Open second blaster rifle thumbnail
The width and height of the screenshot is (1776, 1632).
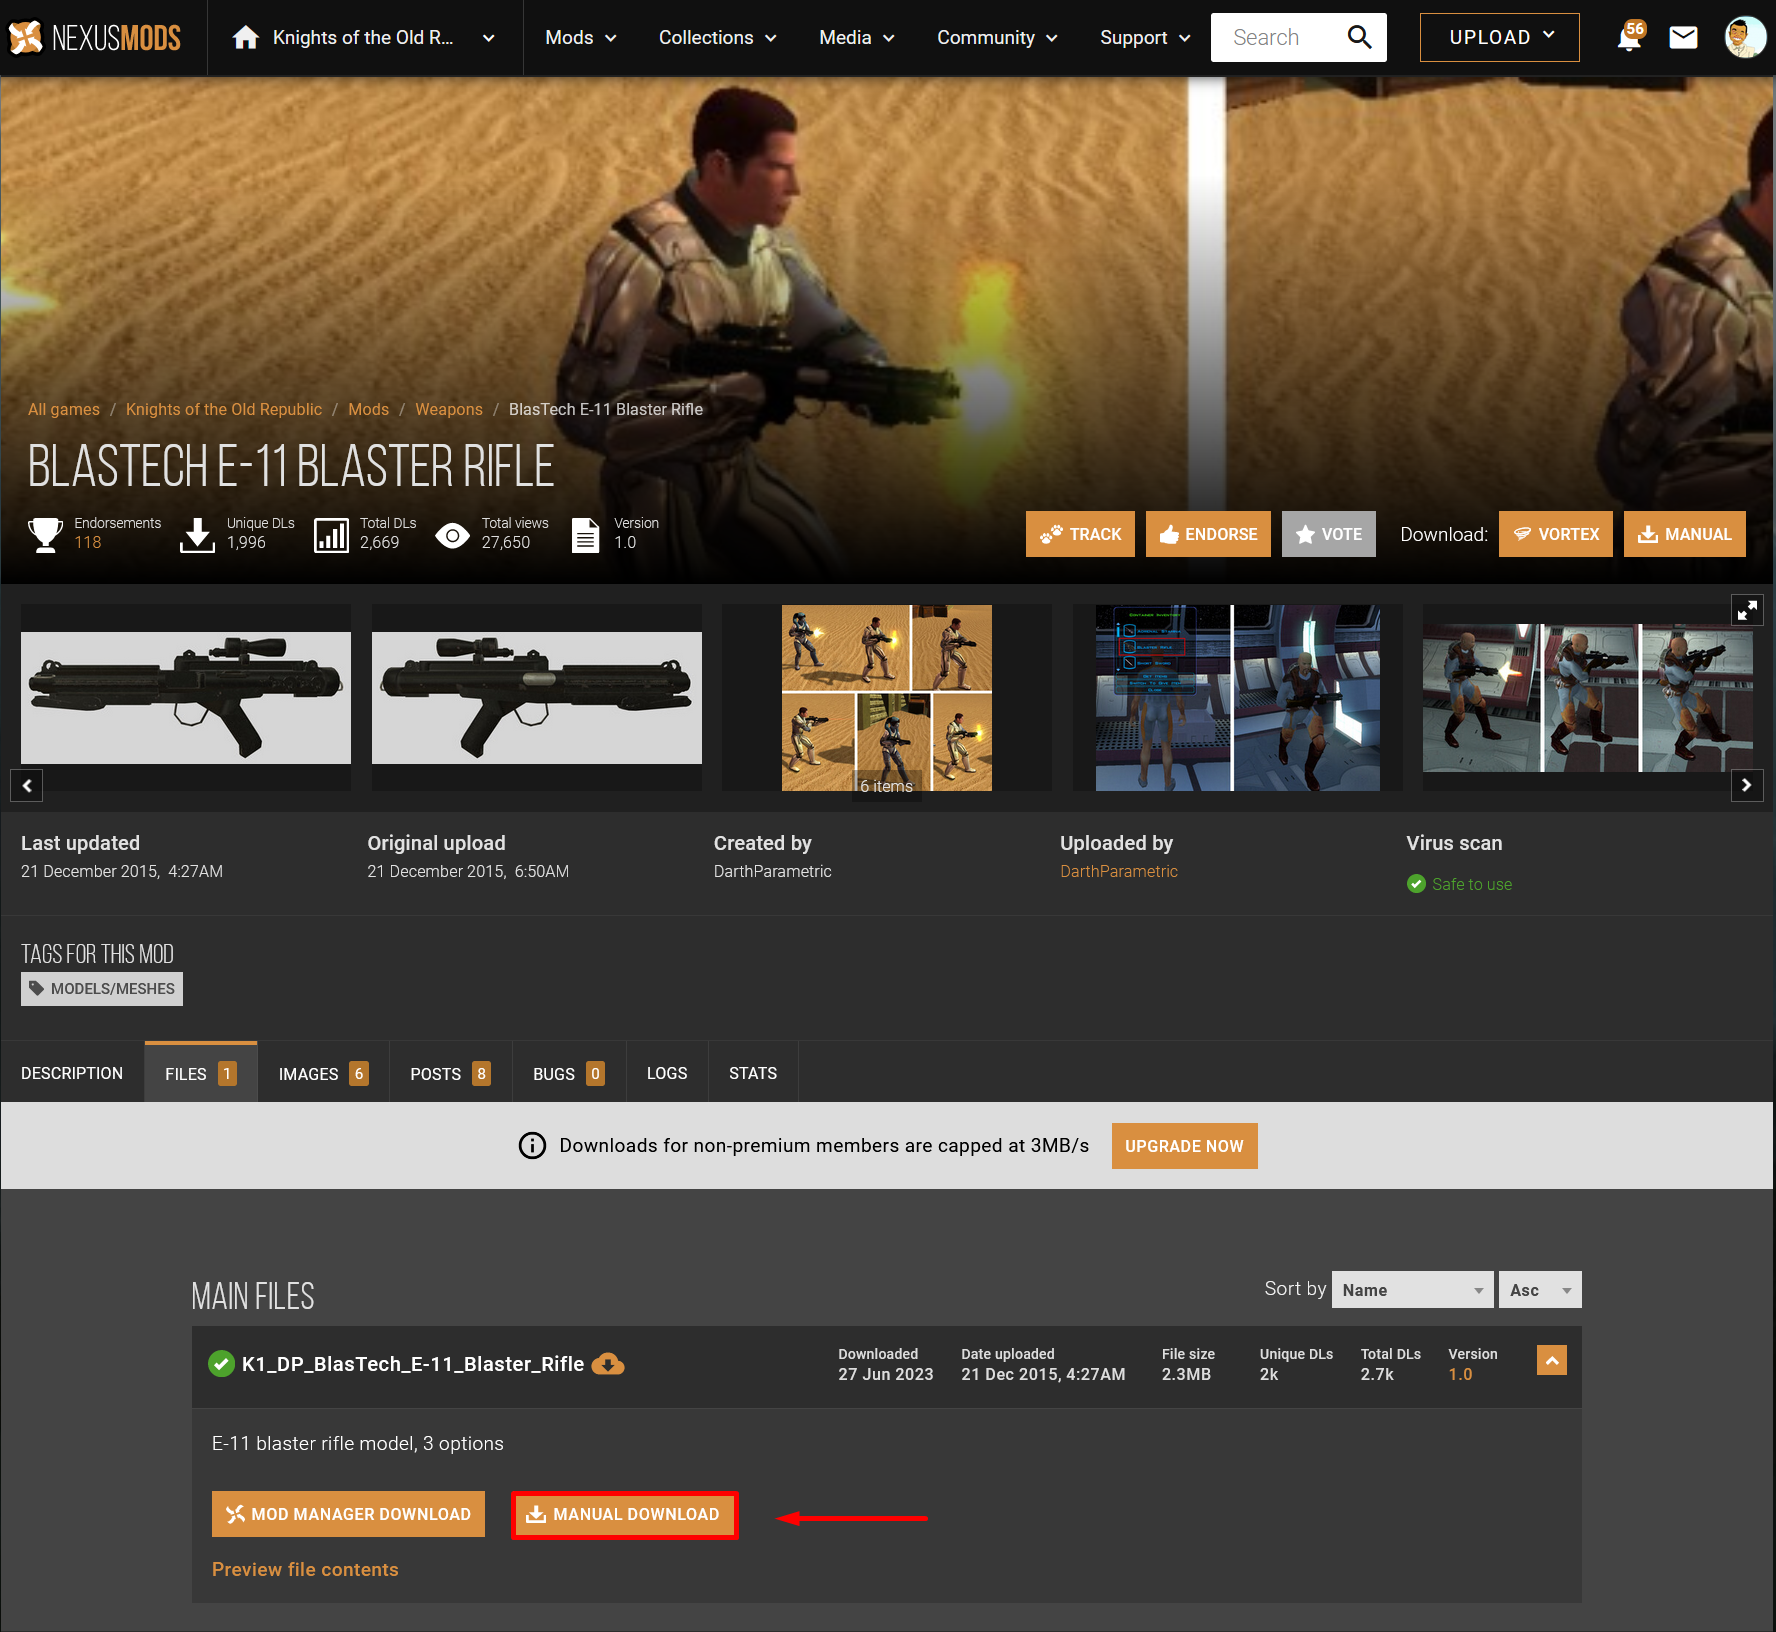(537, 698)
